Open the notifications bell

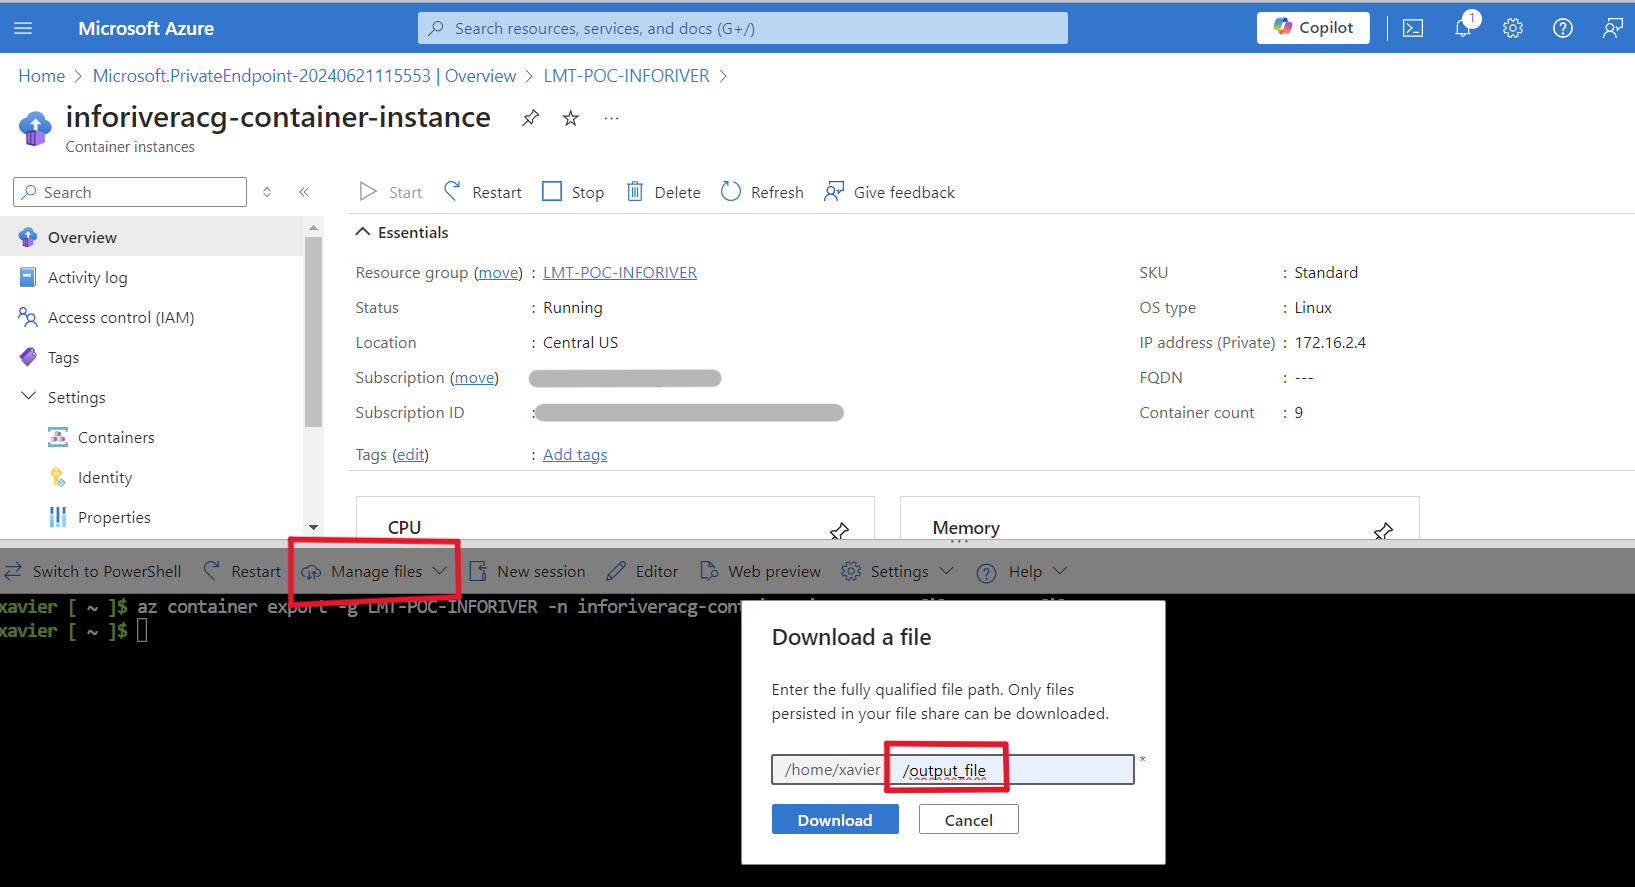[x=1463, y=28]
